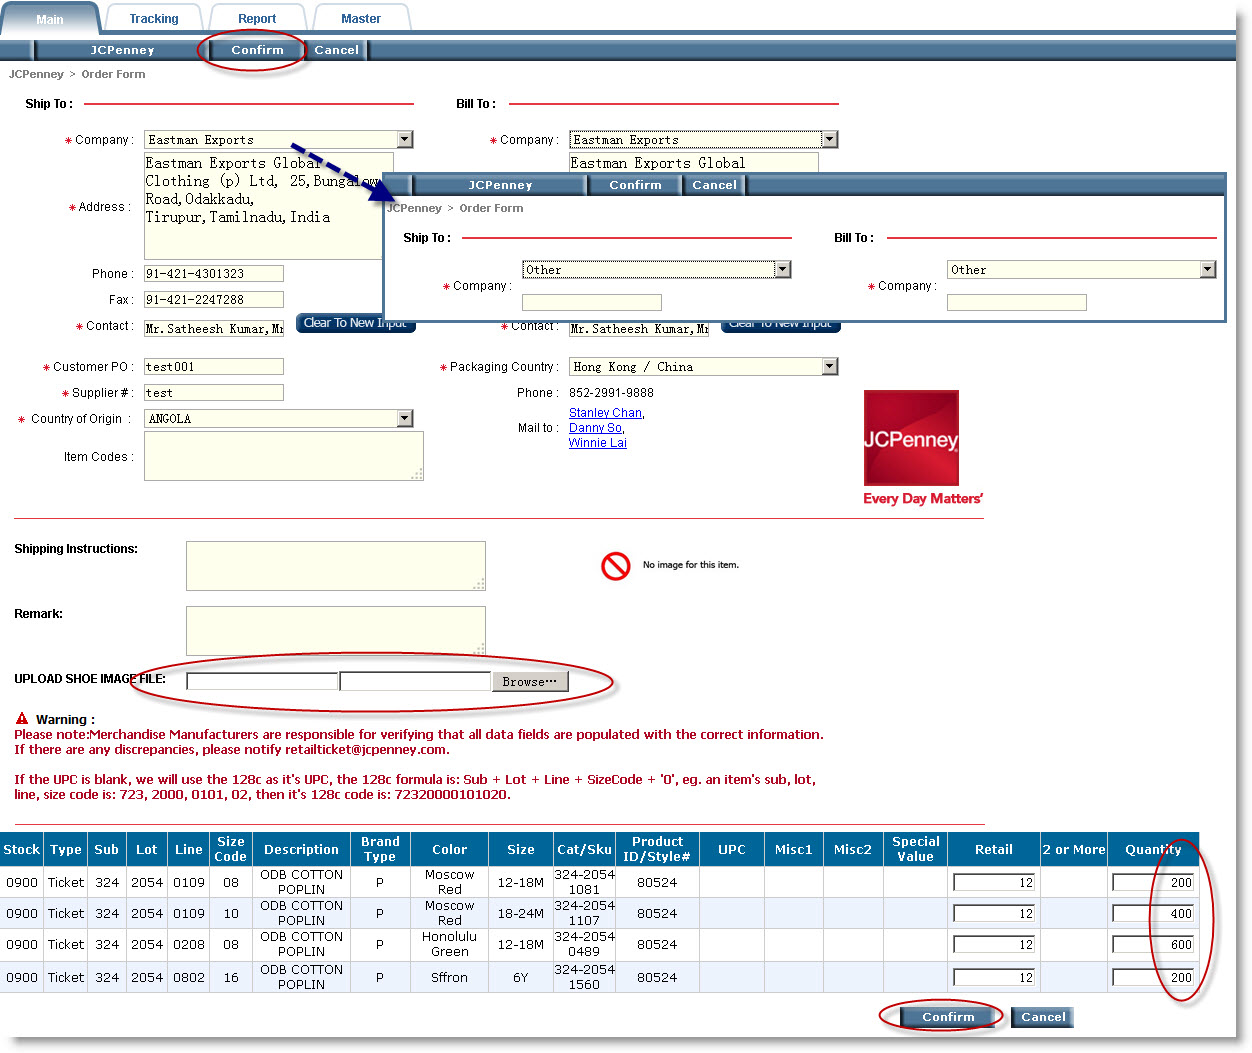Open the Bill To Company dropdown
This screenshot has width=1252, height=1053.
pyautogui.click(x=830, y=140)
